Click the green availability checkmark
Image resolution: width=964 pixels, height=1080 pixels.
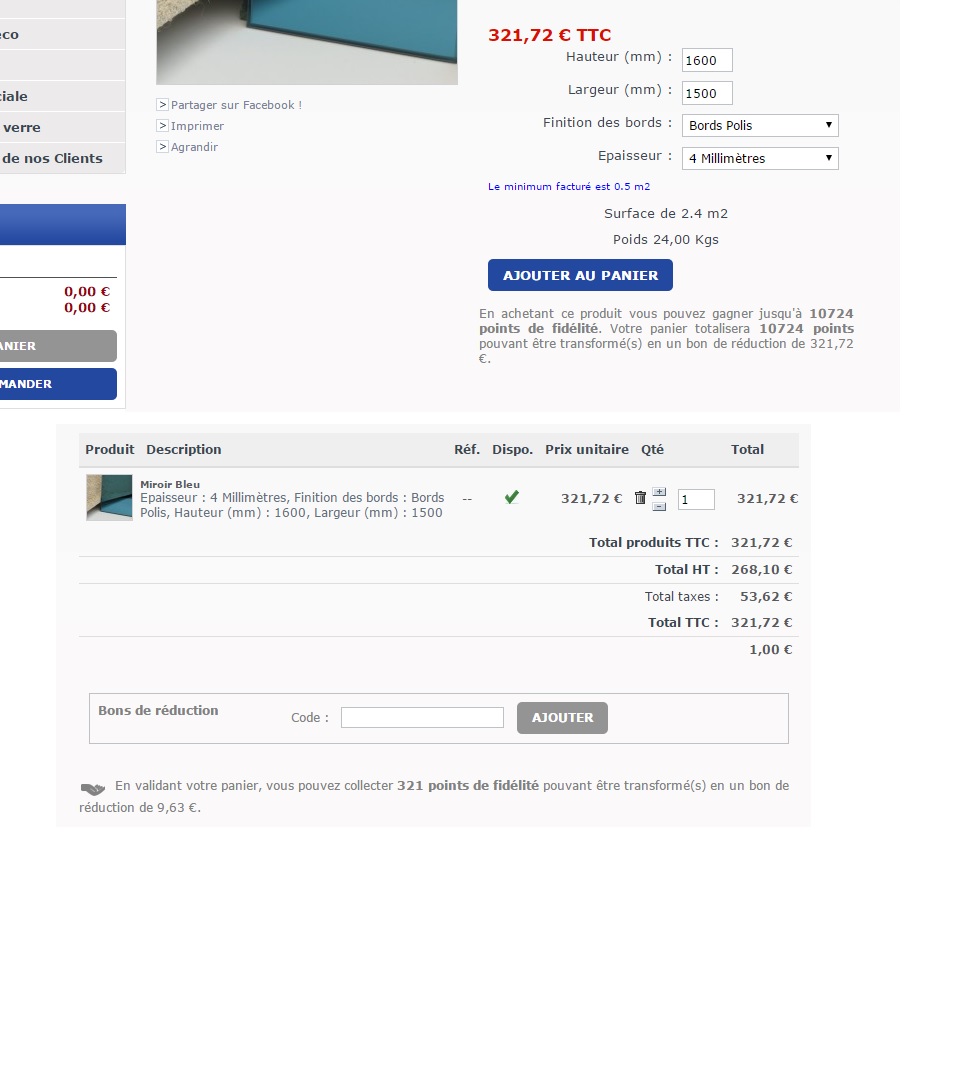[x=512, y=497]
